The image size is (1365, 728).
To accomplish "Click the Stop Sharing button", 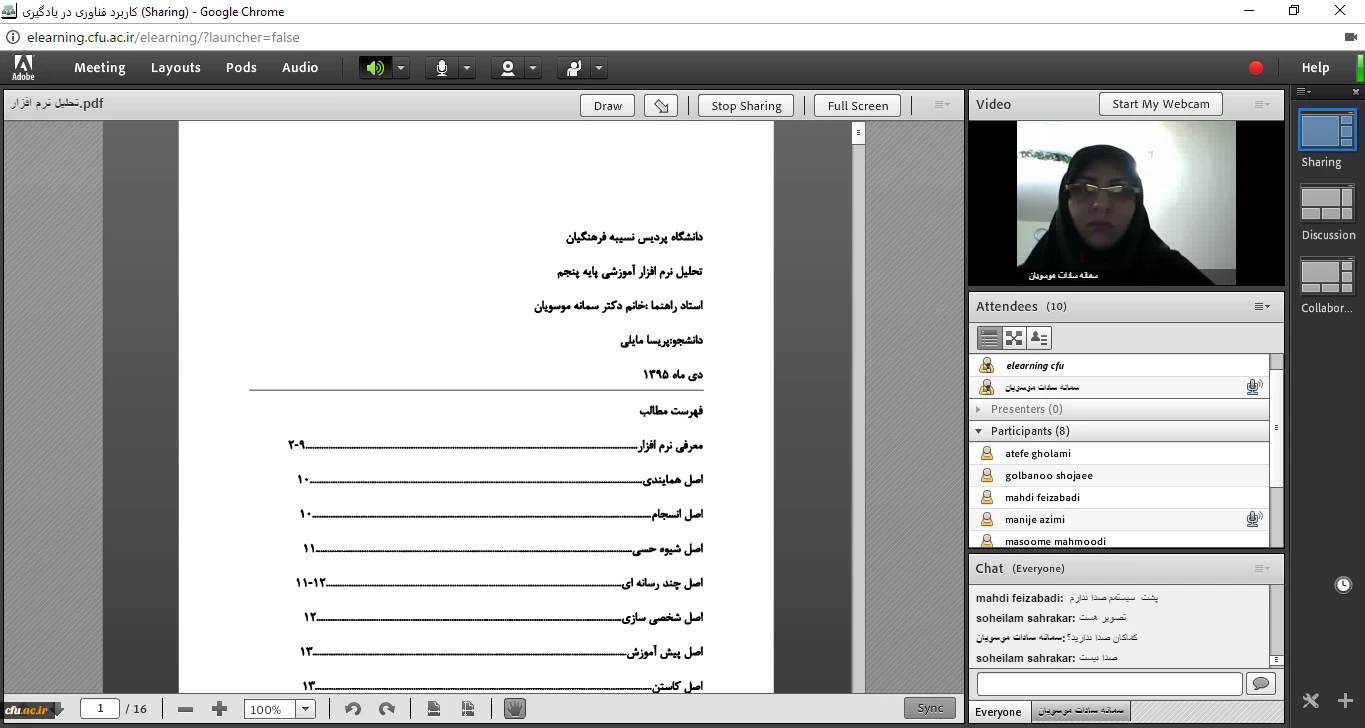I will tap(746, 106).
